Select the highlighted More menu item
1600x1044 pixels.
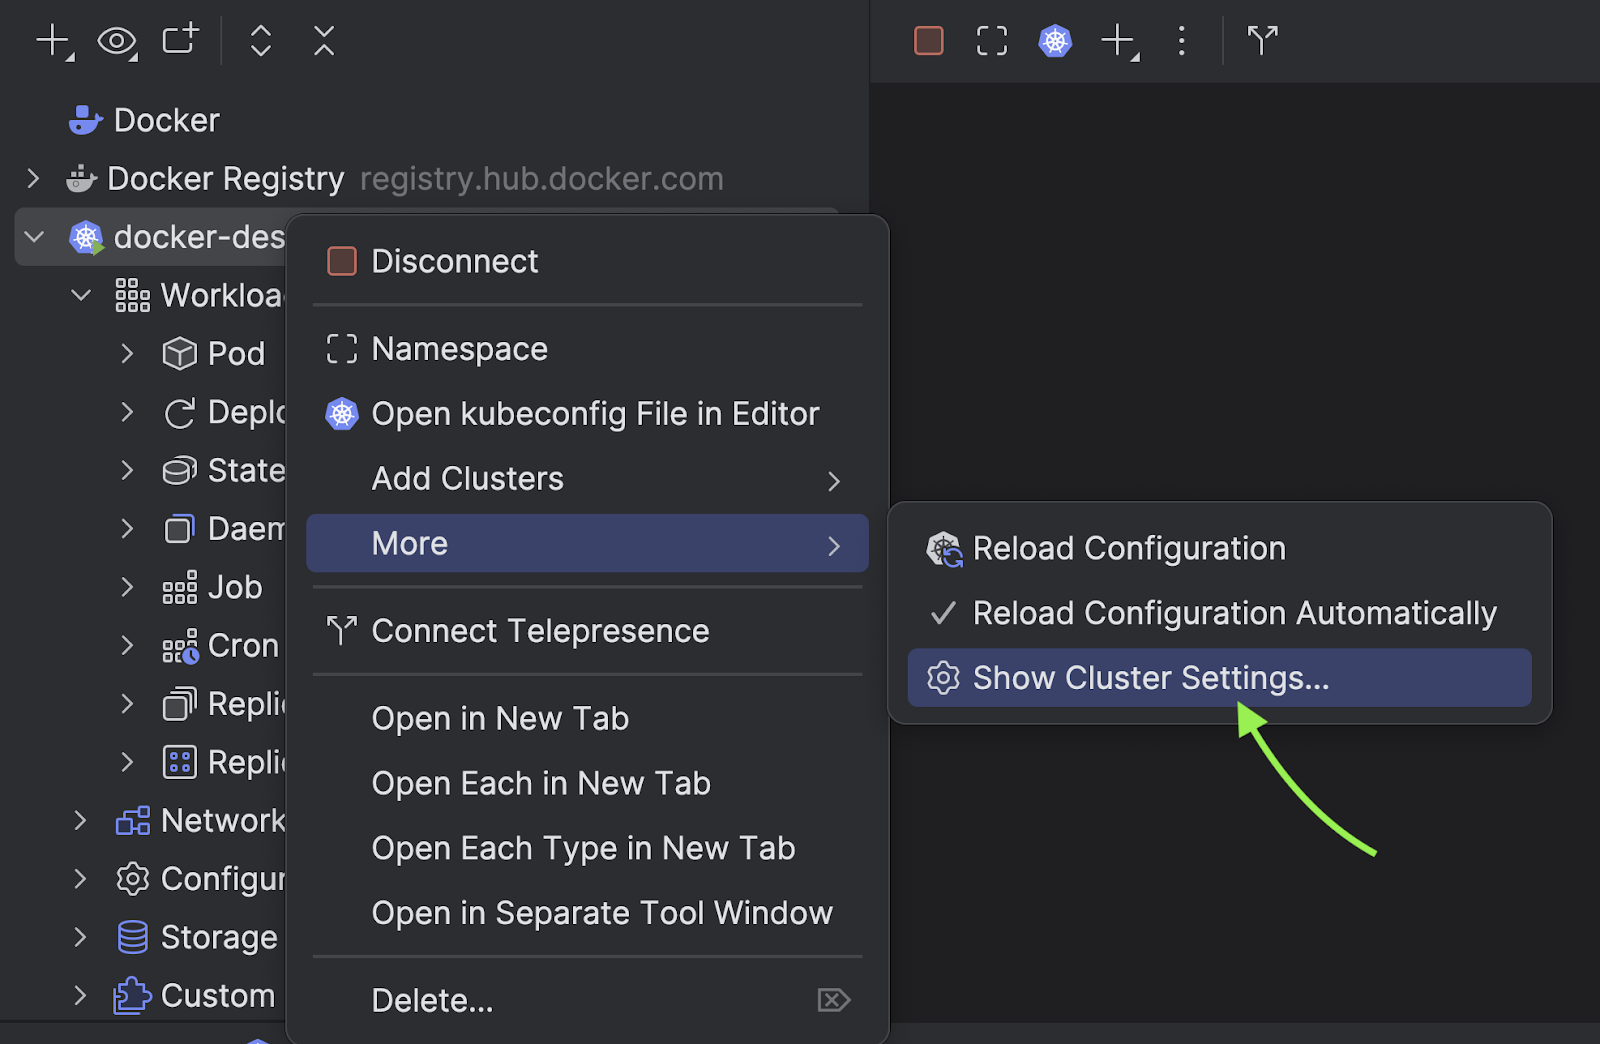(587, 544)
